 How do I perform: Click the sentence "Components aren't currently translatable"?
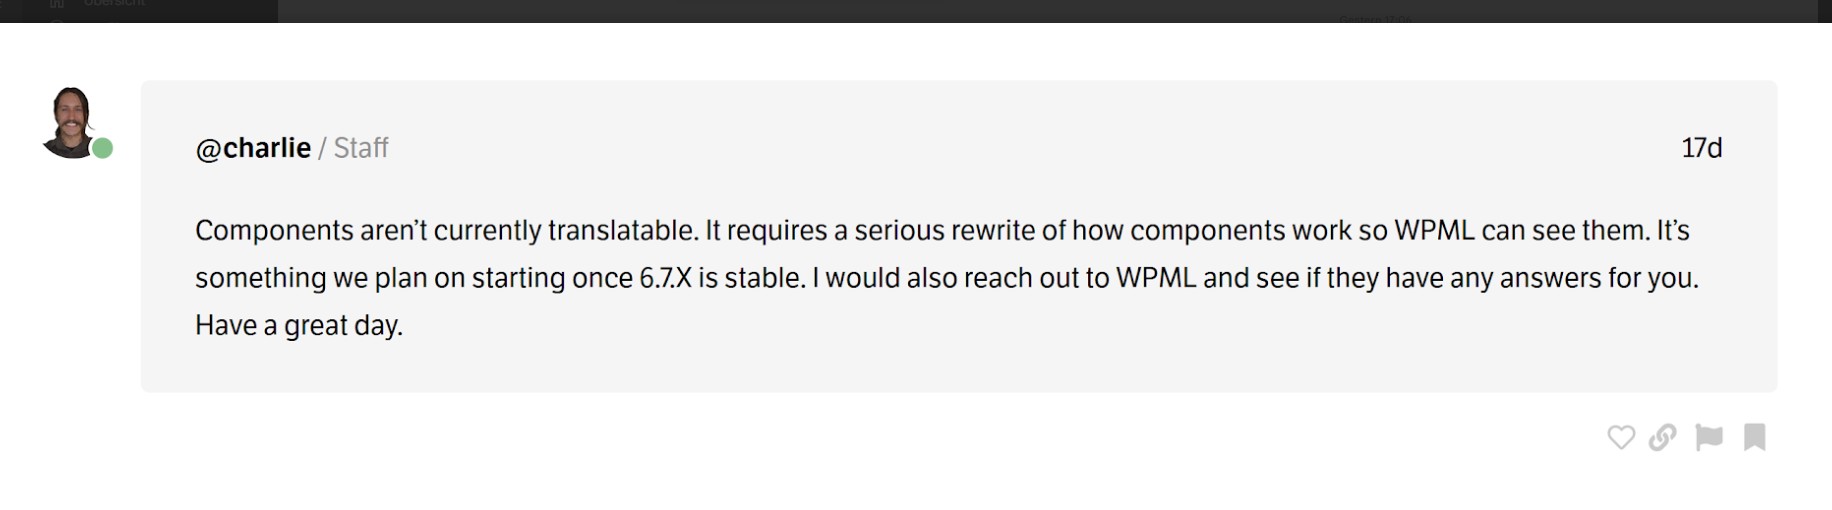click(x=445, y=231)
